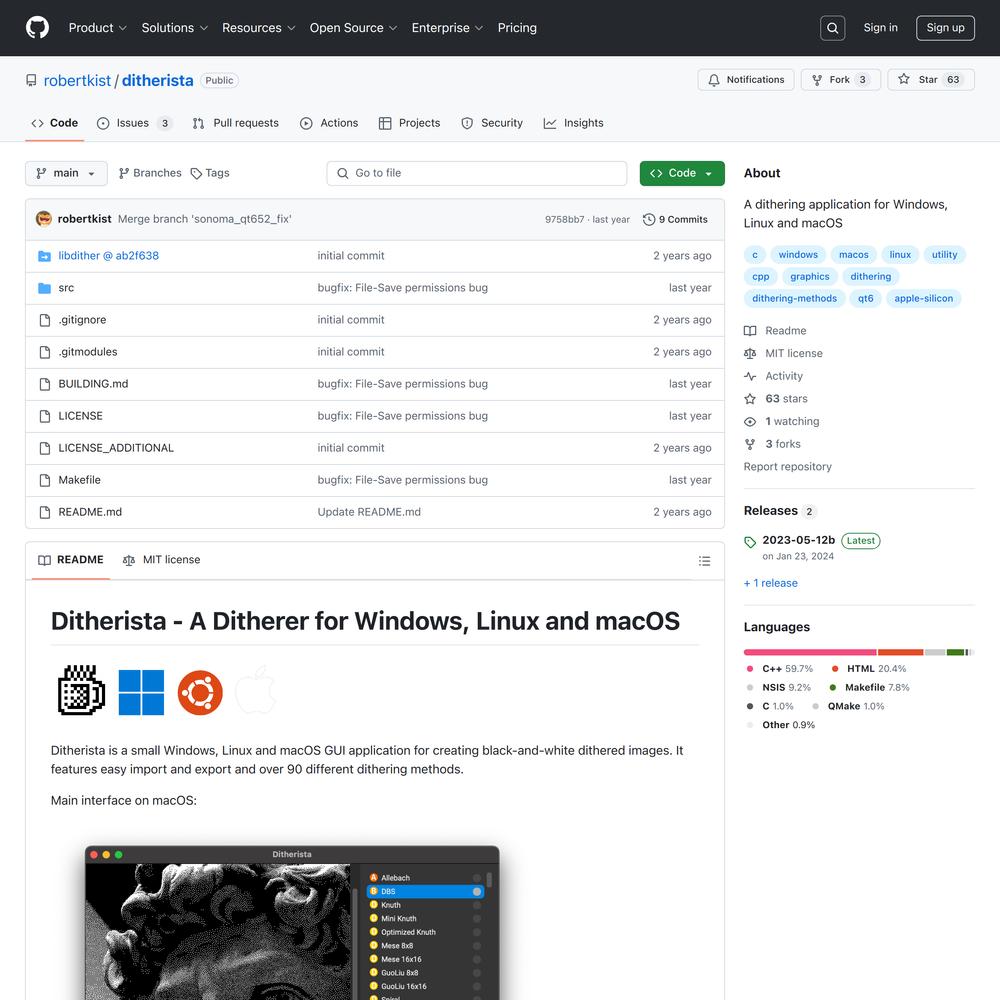This screenshot has width=1000, height=1000.
Task: Expand the Open Source dropdown
Action: point(353,28)
